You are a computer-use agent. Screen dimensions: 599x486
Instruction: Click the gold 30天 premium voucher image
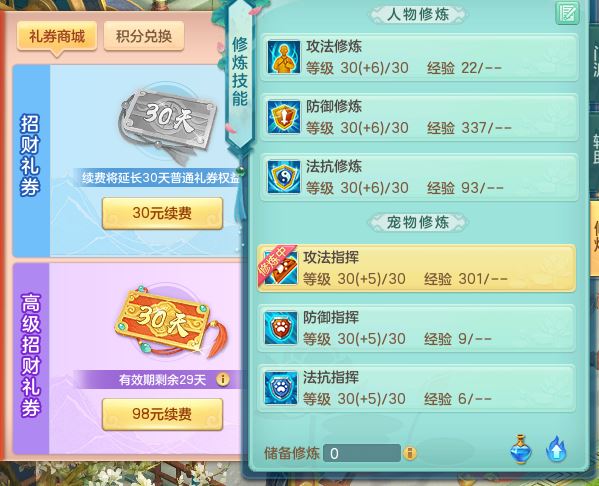170,323
